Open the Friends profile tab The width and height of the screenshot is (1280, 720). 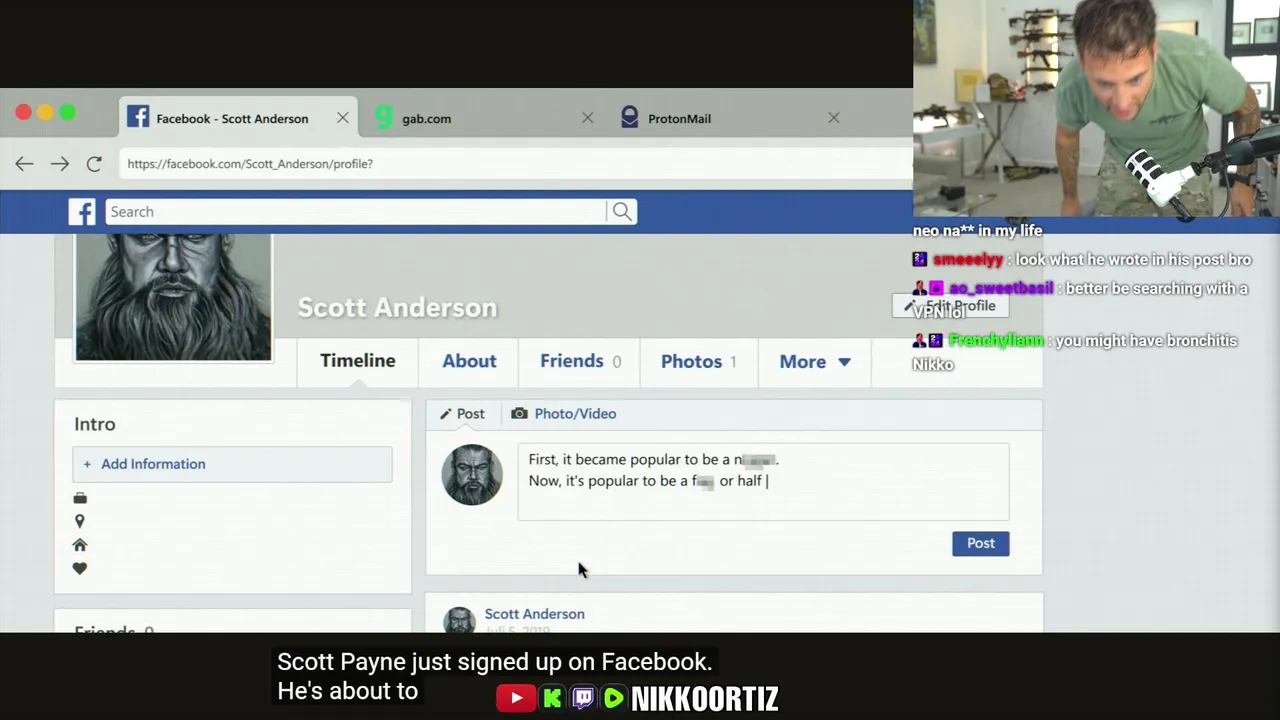(x=580, y=361)
